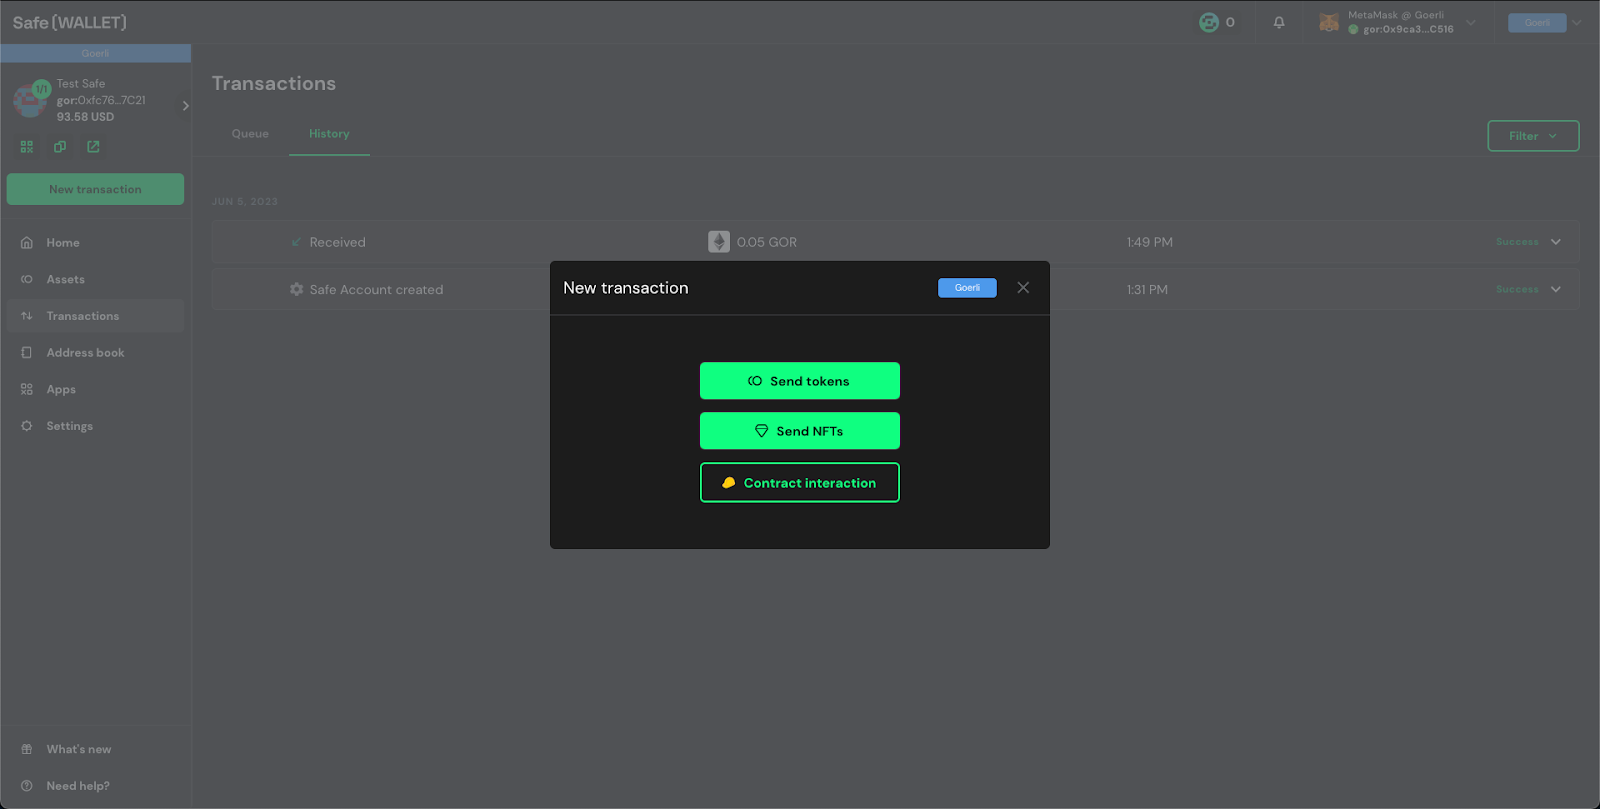The image size is (1600, 809).
Task: Expand the Safe account list chevron
Action: click(185, 105)
